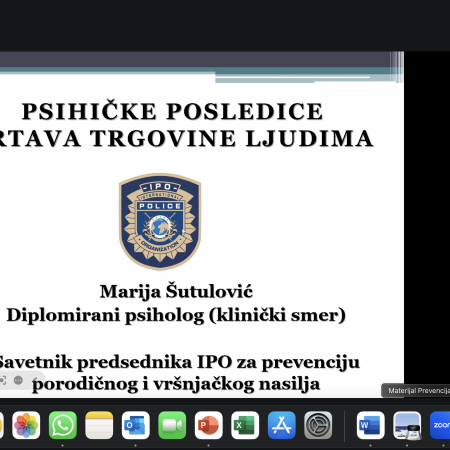
Task: Click 'porodičnog i vršnjačkog nasilja' line
Action: click(176, 384)
